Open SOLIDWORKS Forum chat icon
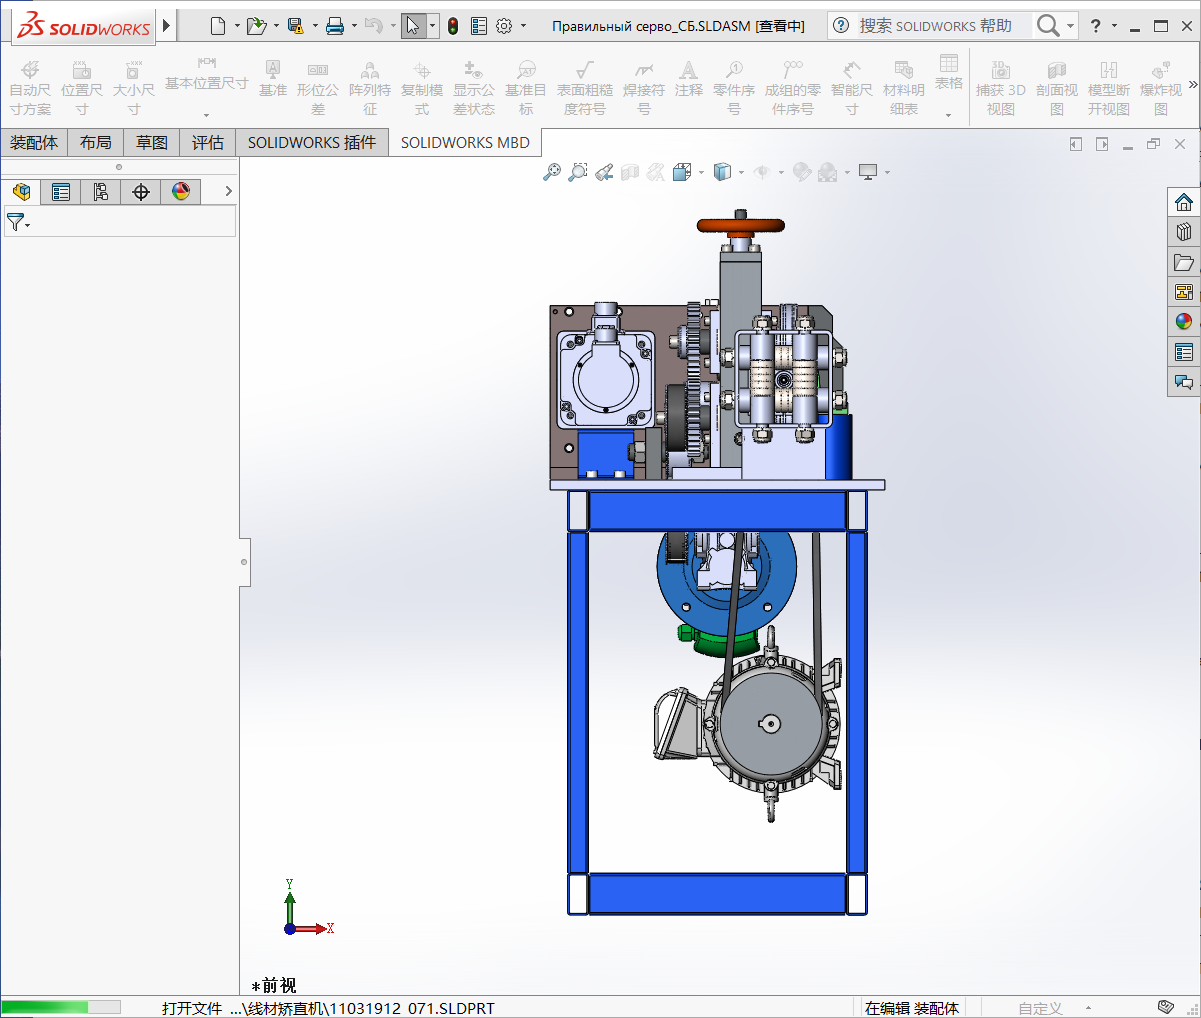The image size is (1201, 1018). [1184, 382]
